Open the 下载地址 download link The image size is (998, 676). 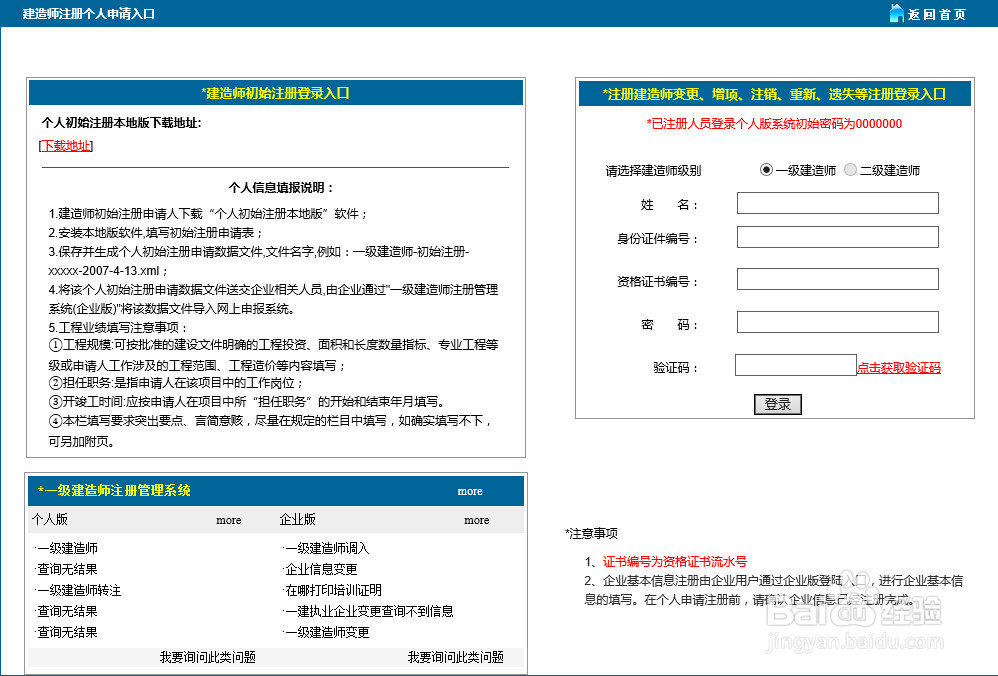66,146
